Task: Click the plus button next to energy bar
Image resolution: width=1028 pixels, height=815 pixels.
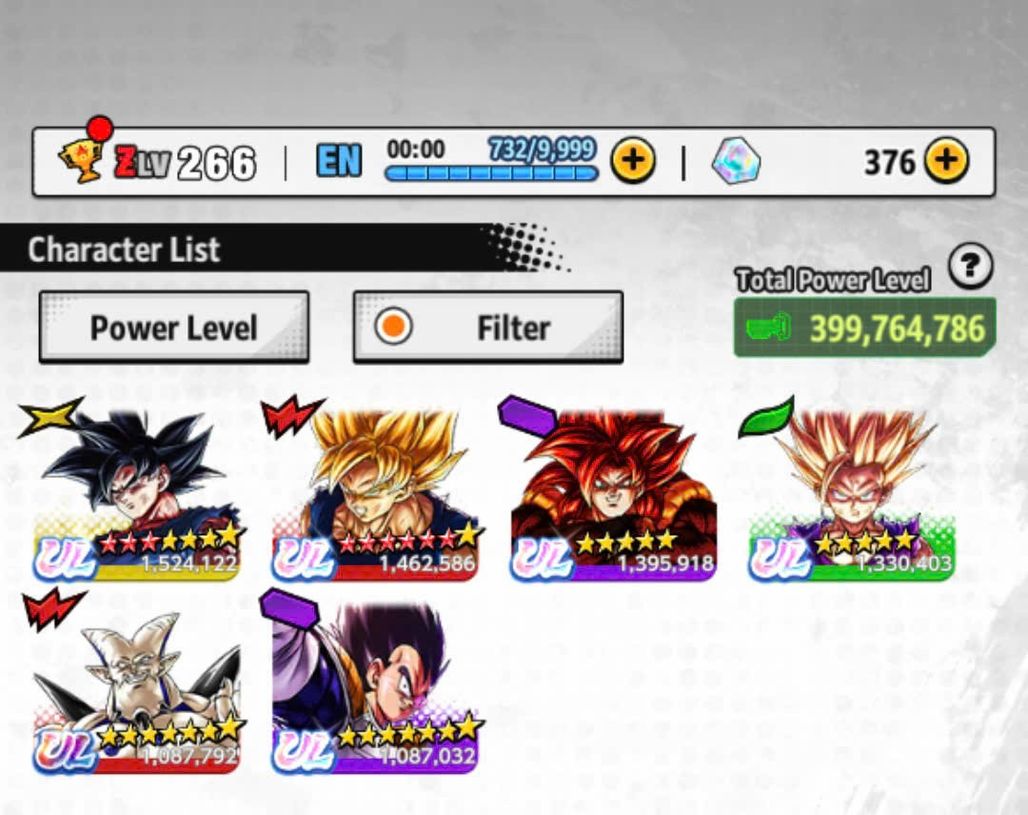Action: click(633, 160)
